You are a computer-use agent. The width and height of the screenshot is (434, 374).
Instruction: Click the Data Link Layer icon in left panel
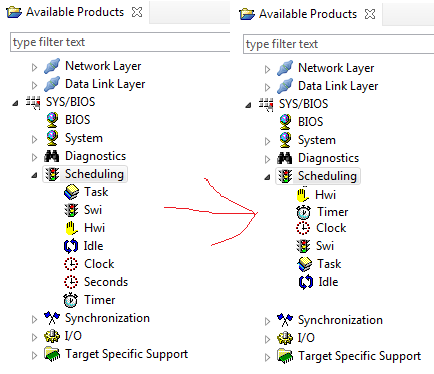(52, 84)
